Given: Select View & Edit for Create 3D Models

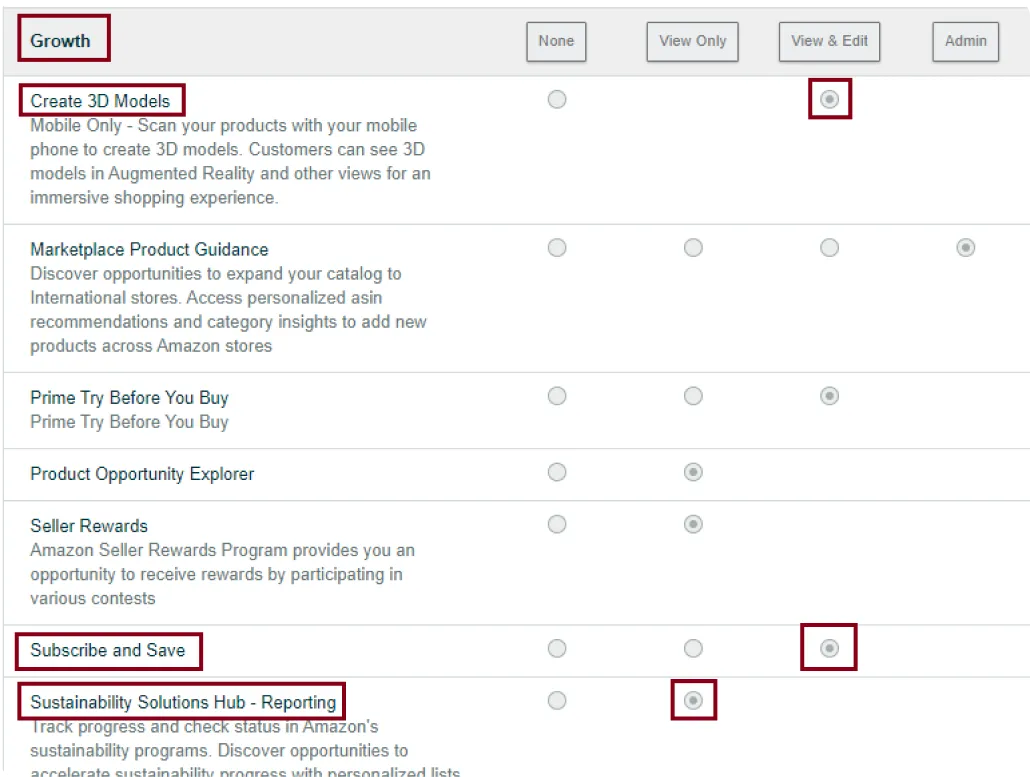Looking at the screenshot, I should [x=829, y=99].
